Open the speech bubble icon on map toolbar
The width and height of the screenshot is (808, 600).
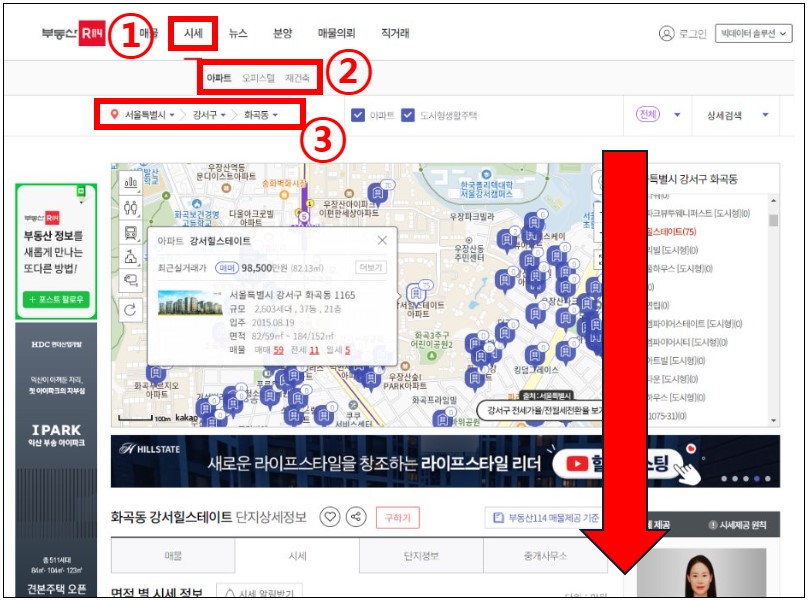[x=131, y=281]
